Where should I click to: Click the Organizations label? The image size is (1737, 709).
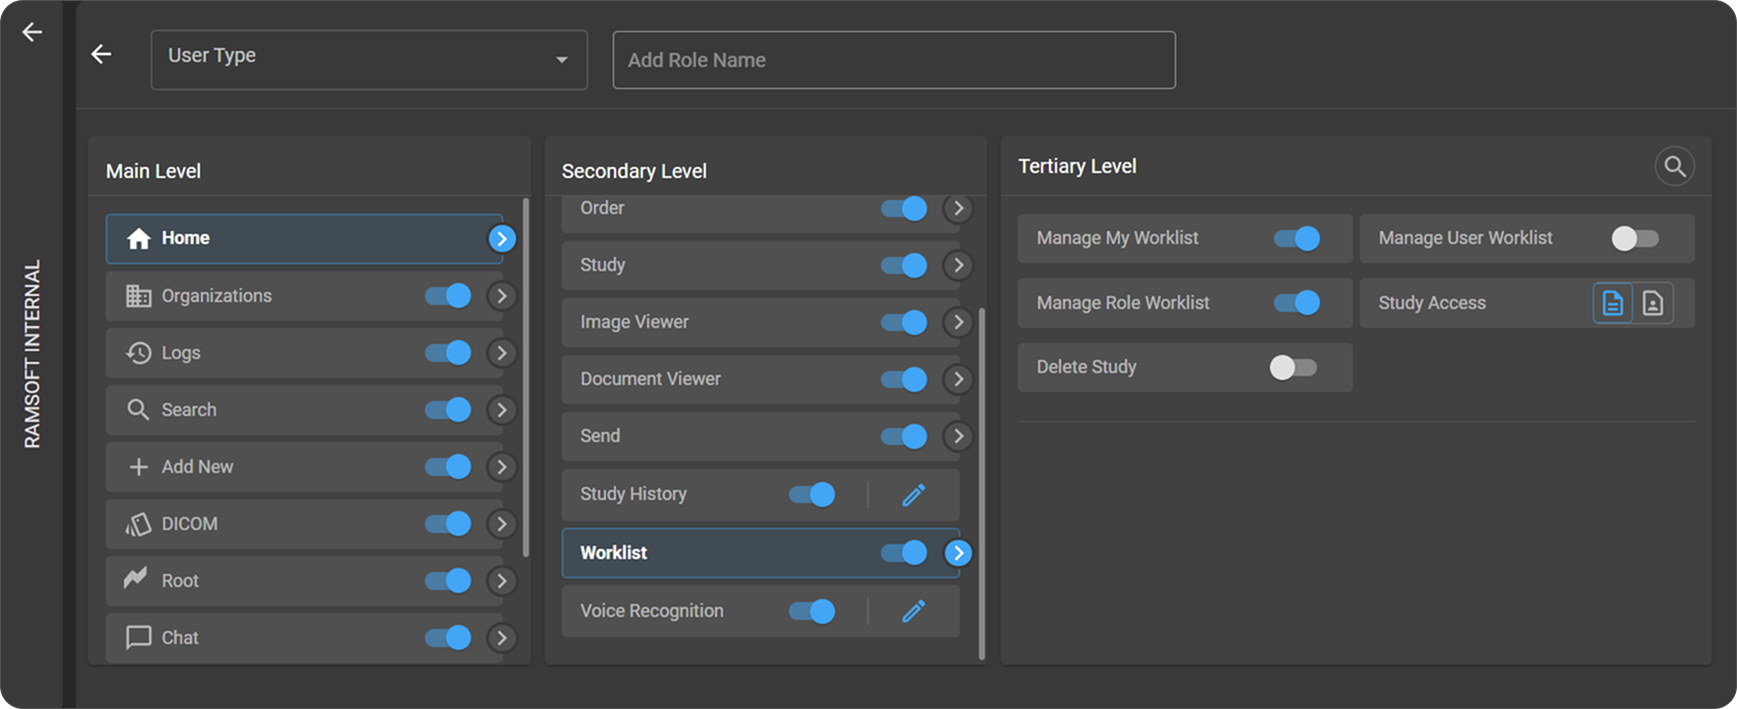[x=217, y=296]
